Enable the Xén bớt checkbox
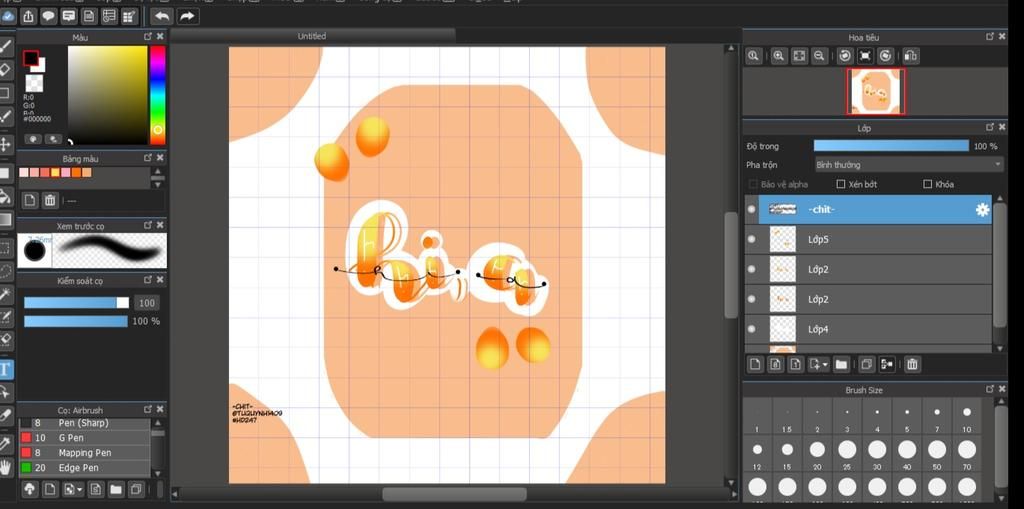 (841, 184)
